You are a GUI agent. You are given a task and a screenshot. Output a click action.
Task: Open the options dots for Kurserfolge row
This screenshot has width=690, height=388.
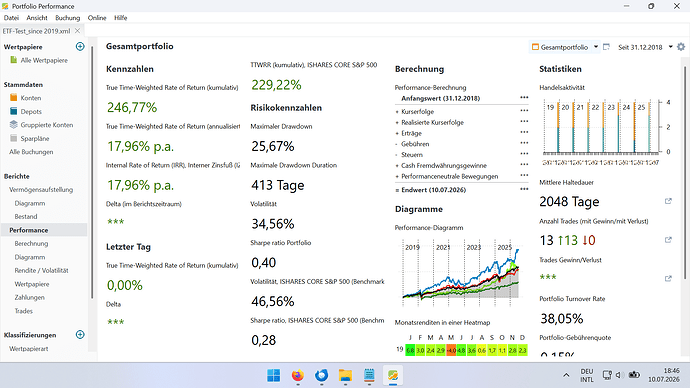524,111
